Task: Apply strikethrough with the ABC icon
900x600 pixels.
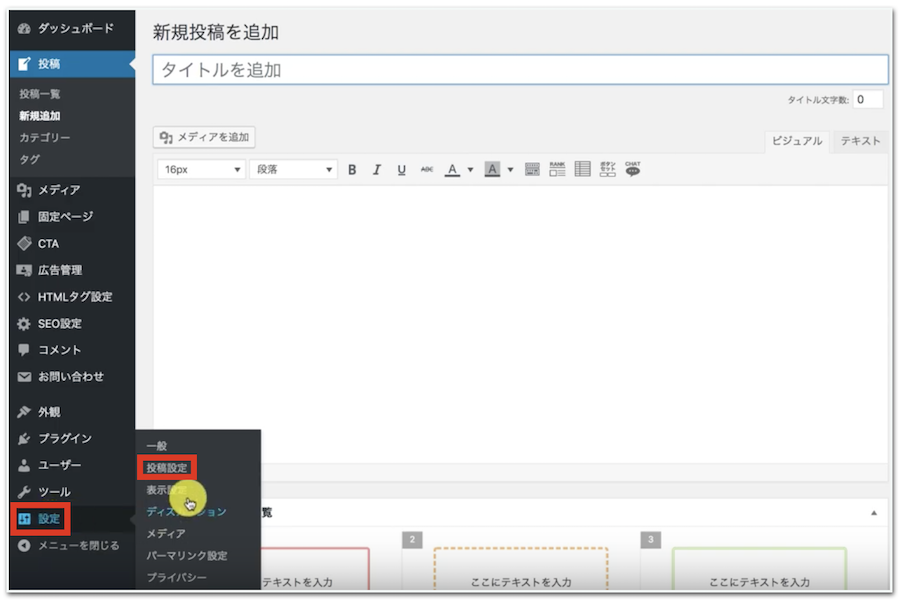Action: pyautogui.click(x=427, y=170)
